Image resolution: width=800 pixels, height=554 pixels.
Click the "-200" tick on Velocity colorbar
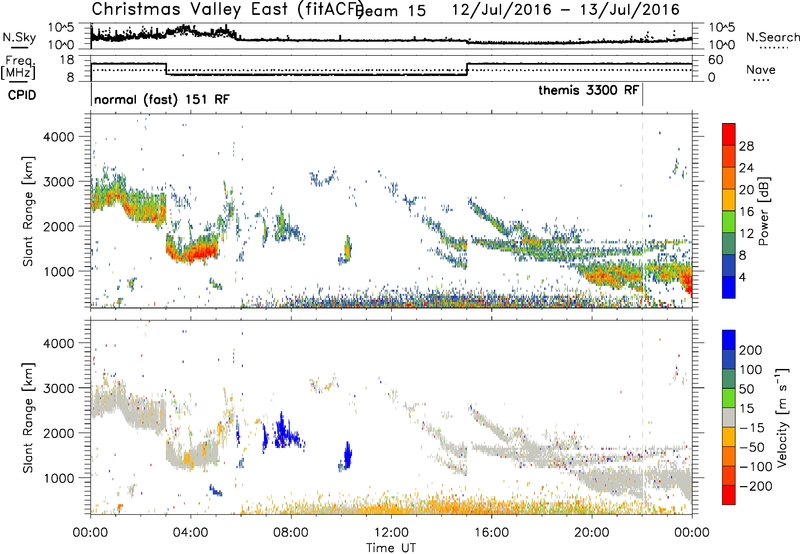coord(755,486)
